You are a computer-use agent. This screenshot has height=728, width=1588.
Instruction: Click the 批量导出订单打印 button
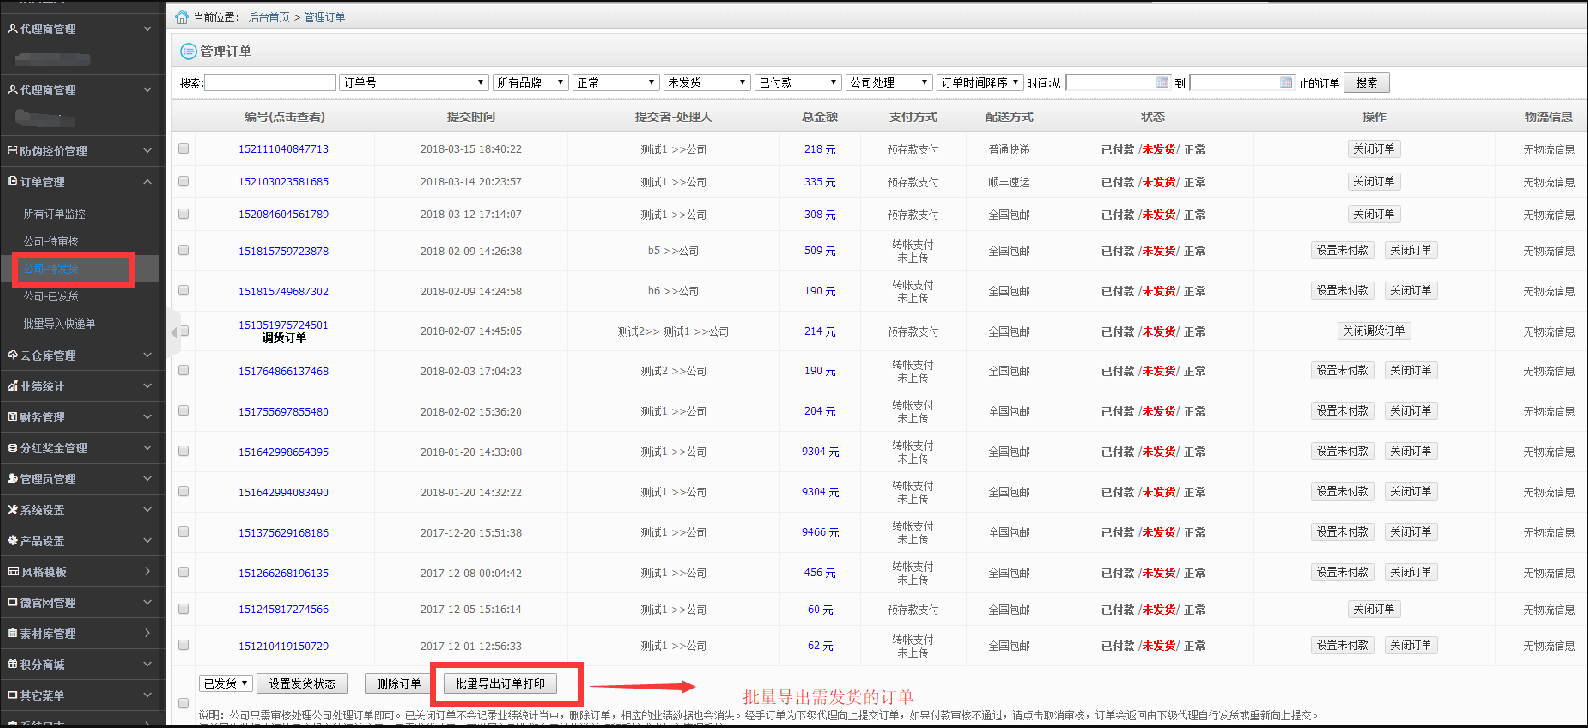pyautogui.click(x=500, y=684)
